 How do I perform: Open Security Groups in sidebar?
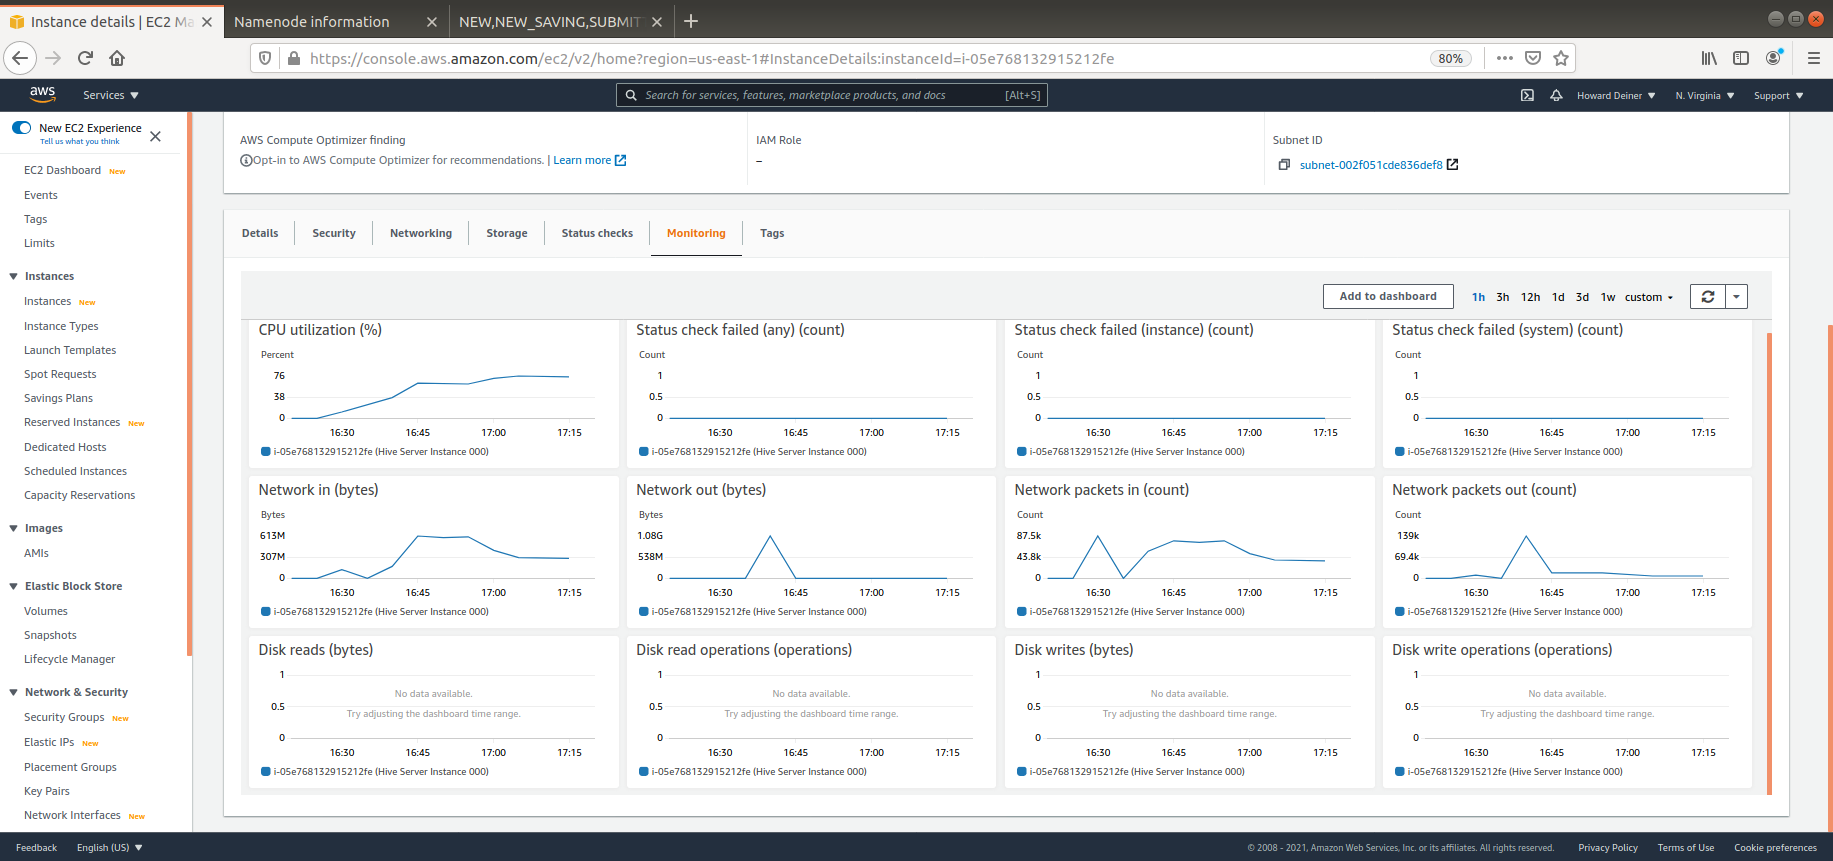64,717
